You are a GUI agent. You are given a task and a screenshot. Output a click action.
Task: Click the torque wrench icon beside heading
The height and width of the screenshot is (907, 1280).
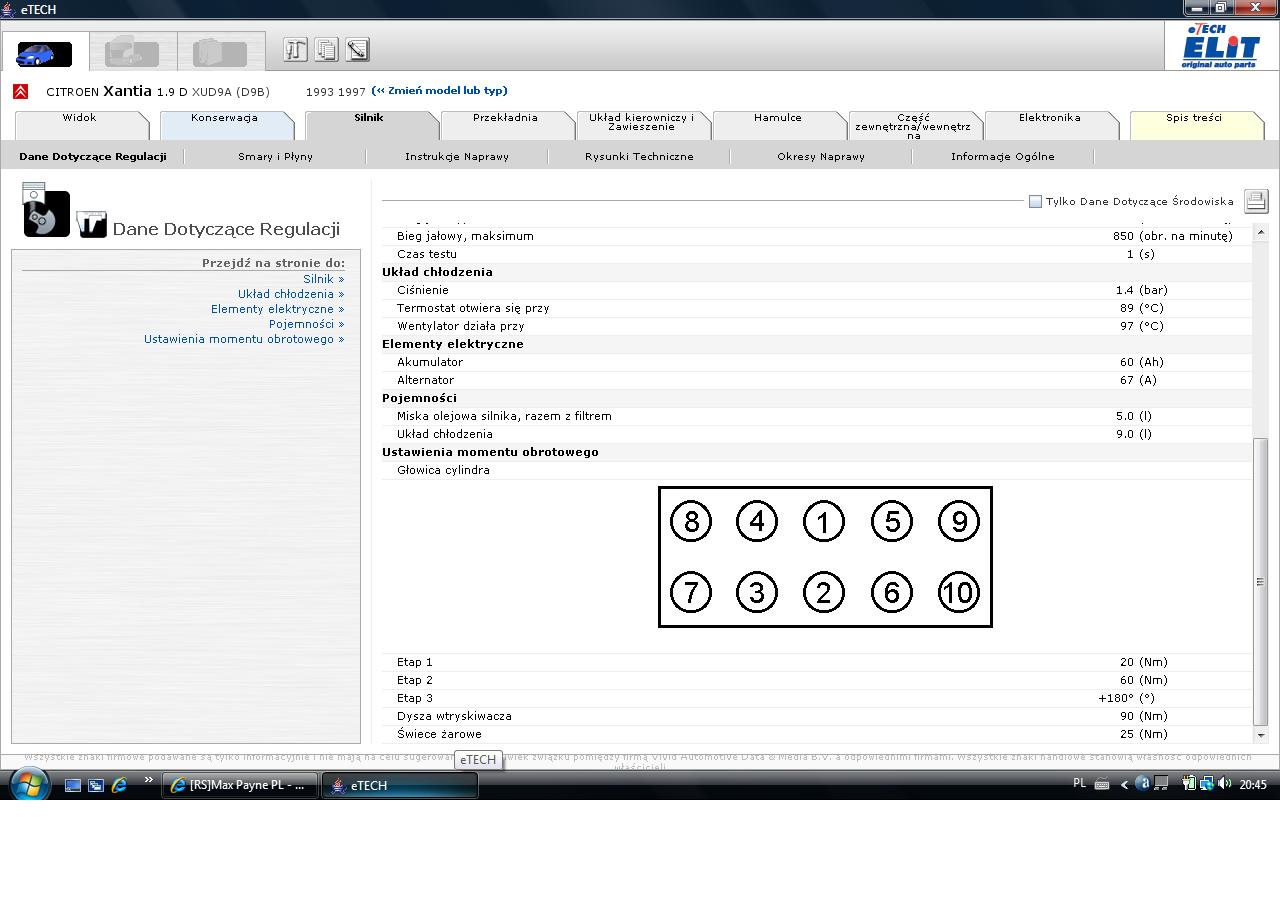92,225
